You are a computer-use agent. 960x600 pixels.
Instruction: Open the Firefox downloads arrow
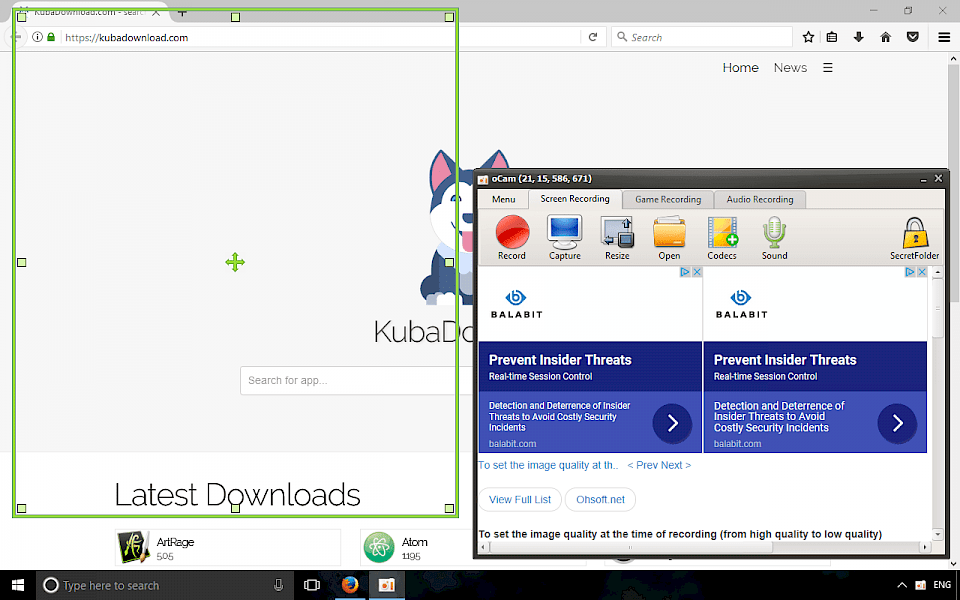858,37
